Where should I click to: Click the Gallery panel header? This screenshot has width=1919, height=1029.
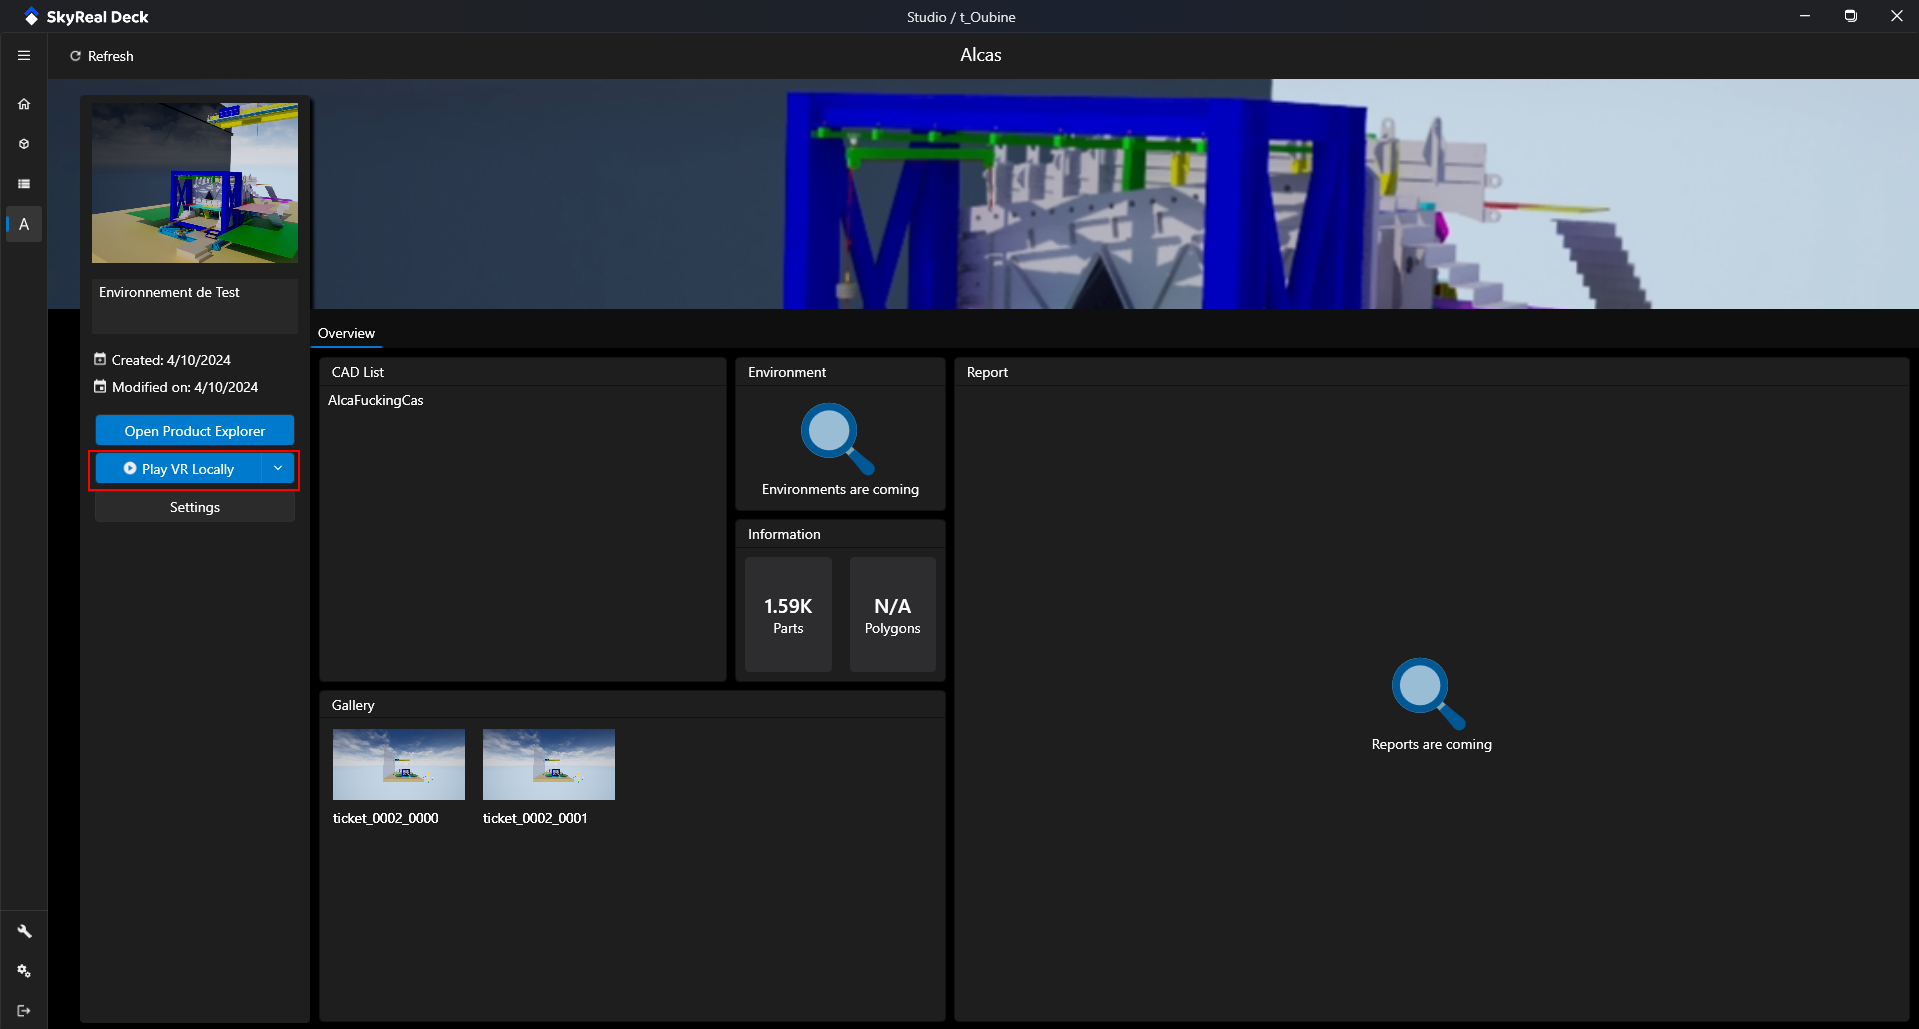(x=632, y=705)
